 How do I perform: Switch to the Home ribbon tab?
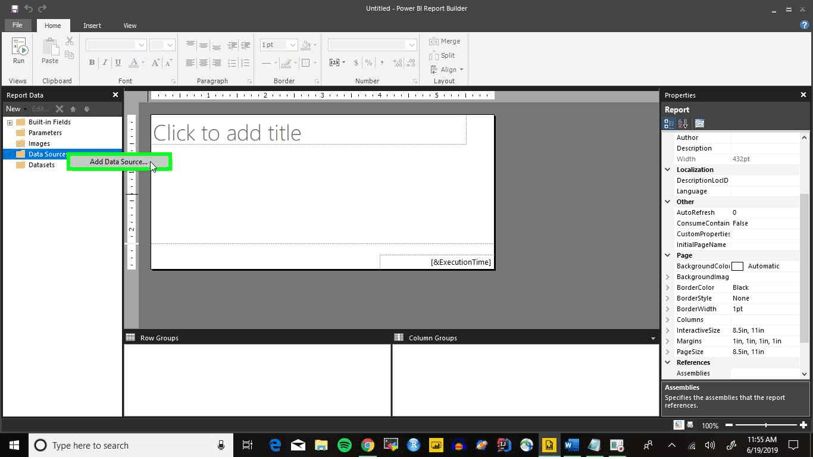tap(52, 25)
